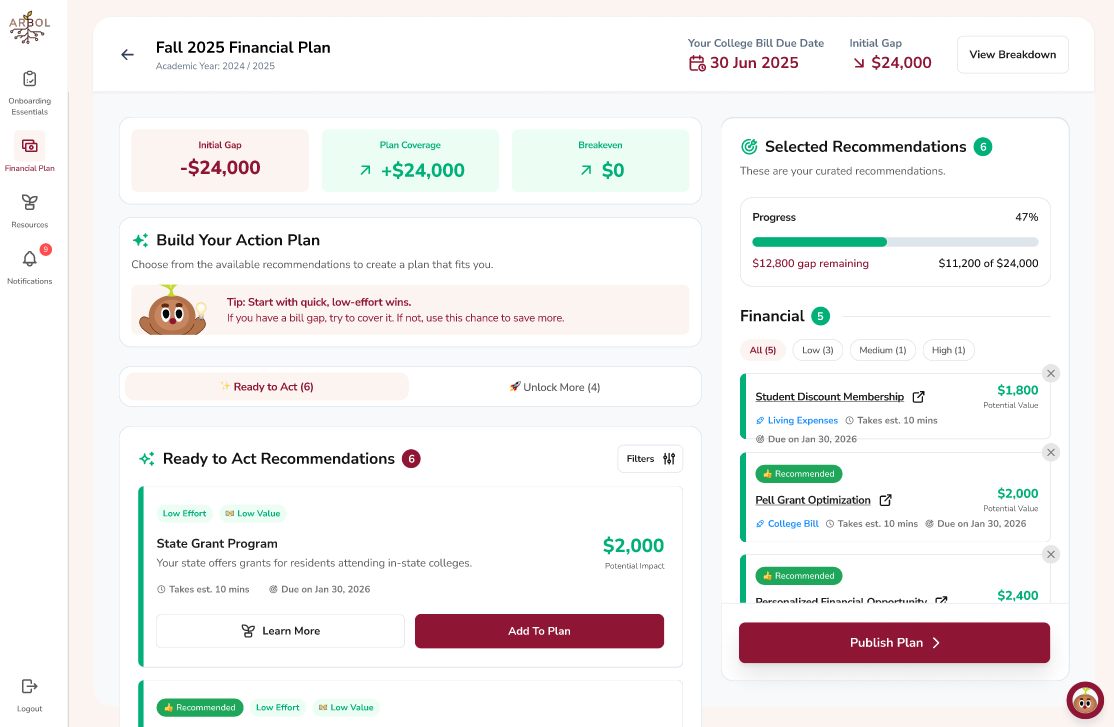Image resolution: width=1114 pixels, height=727 pixels.
Task: Open the Filters options
Action: 650,459
